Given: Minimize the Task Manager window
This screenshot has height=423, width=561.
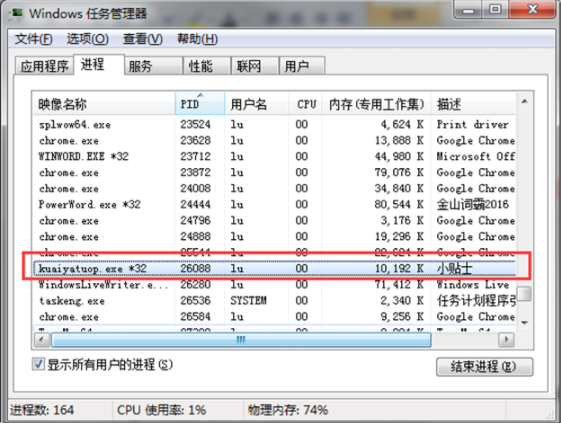Looking at the screenshot, I should tap(468, 10).
